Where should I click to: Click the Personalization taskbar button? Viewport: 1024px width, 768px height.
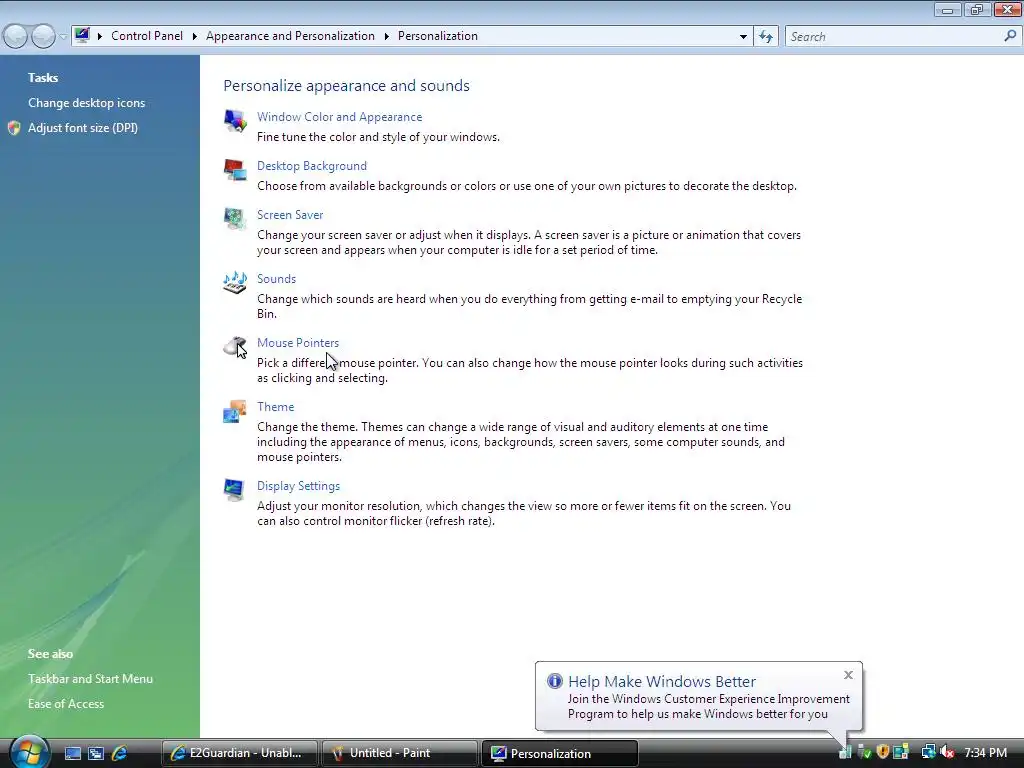click(x=560, y=753)
